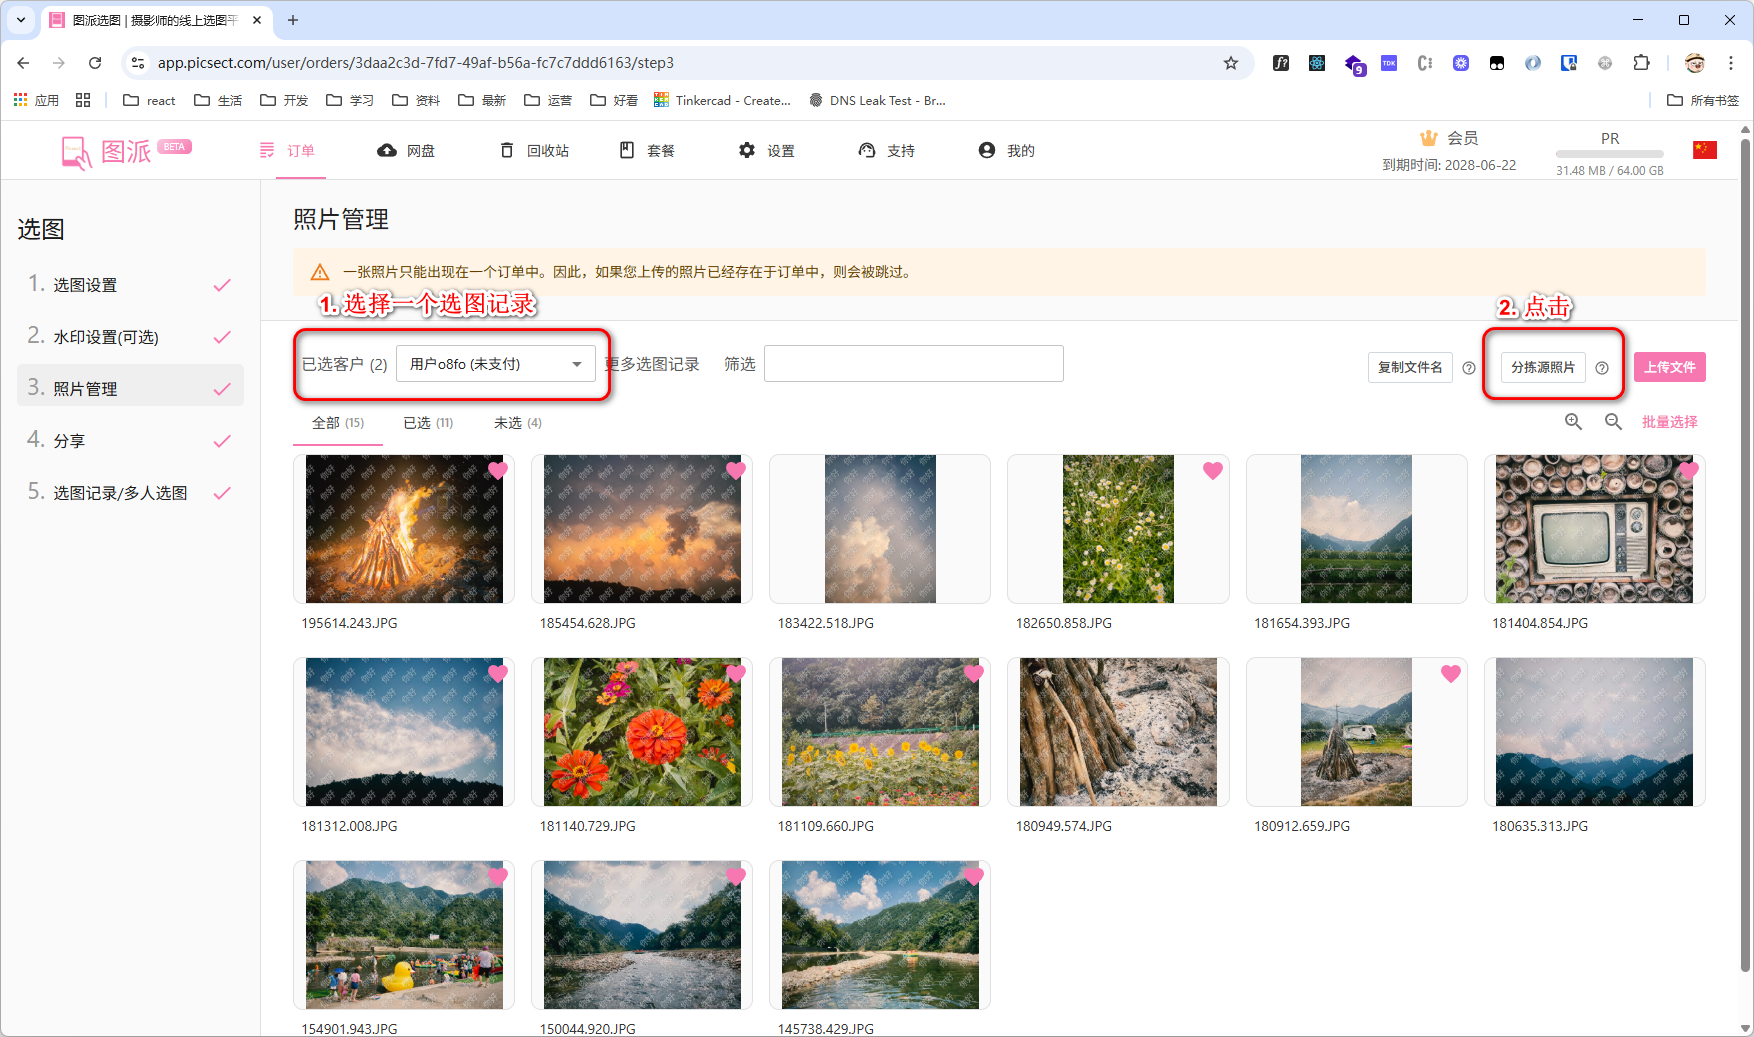Type in the 筛选 filter input field
The image size is (1754, 1037).
point(912,363)
